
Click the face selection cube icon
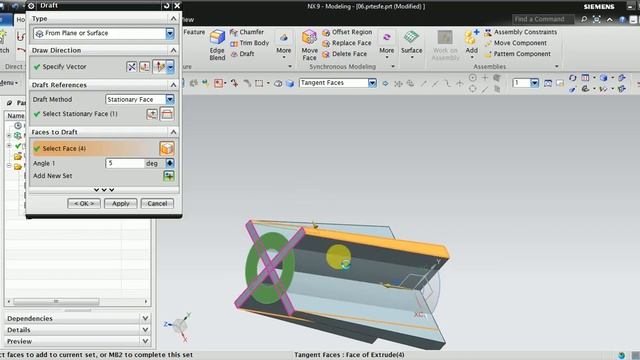pos(167,149)
